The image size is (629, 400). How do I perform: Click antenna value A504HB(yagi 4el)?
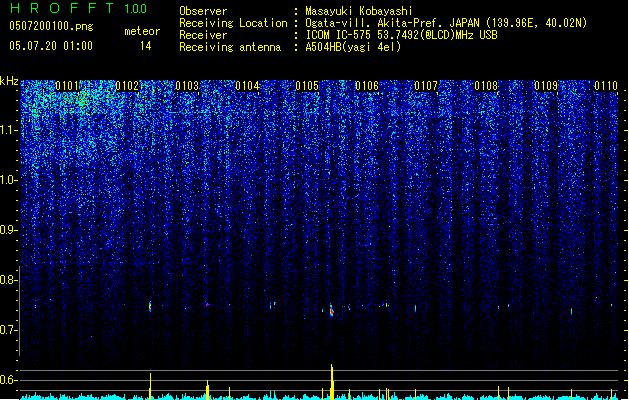tap(353, 47)
